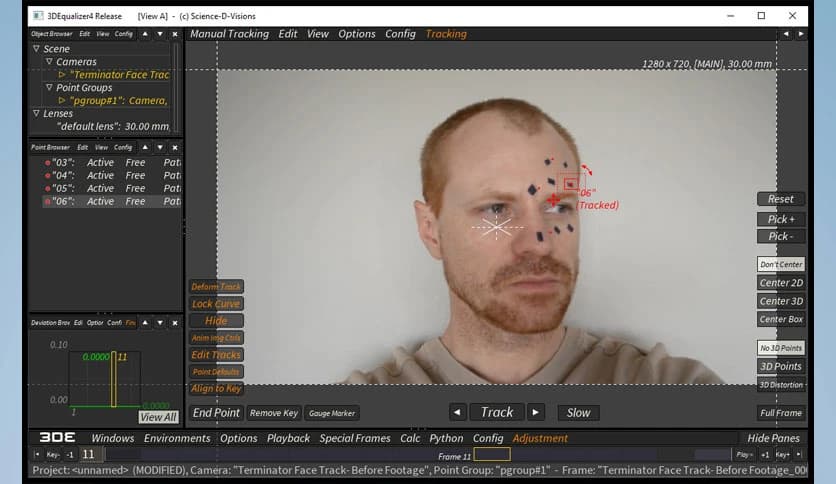Expand the pgroup#1 point group
This screenshot has width=836, height=484.
click(x=62, y=100)
